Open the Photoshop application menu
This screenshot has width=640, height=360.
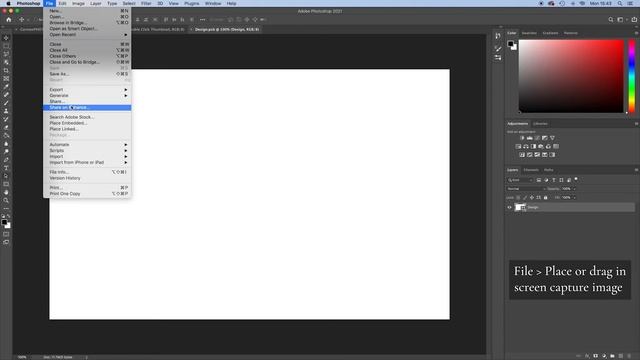[x=29, y=3]
